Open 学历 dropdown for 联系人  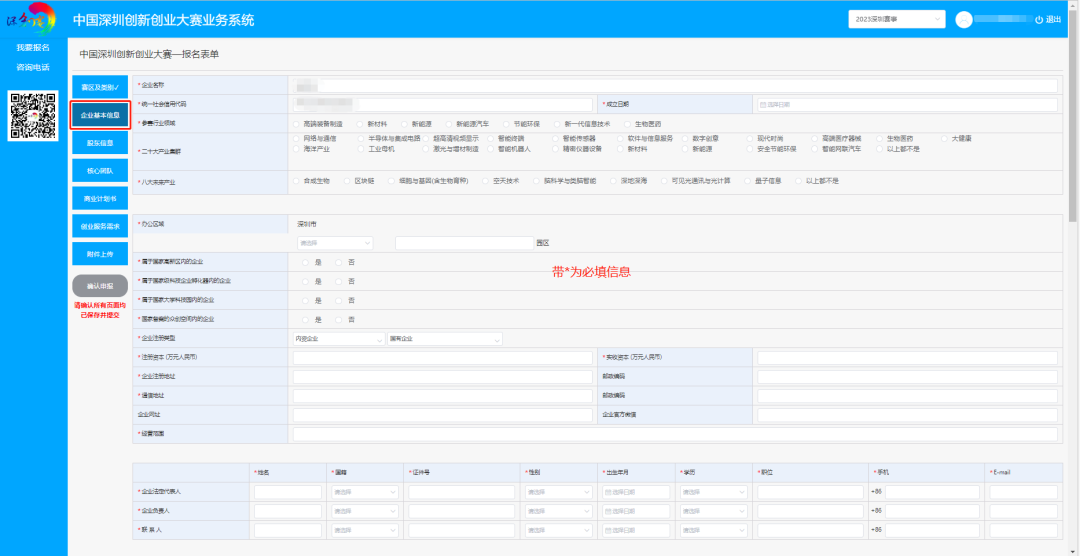(714, 531)
